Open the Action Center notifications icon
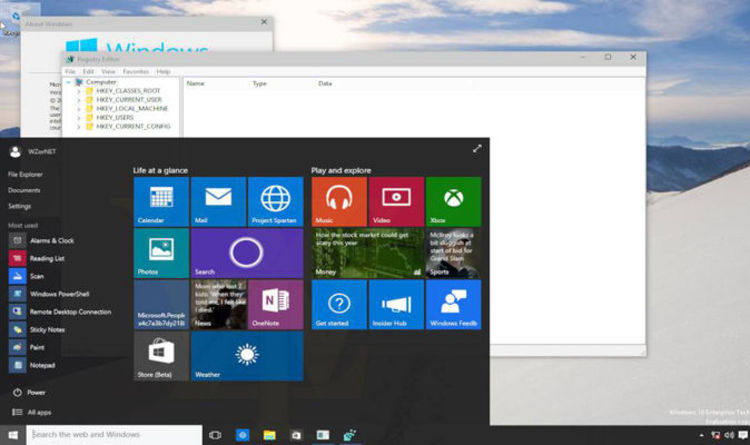Image resolution: width=750 pixels, height=445 pixels. click(x=743, y=435)
